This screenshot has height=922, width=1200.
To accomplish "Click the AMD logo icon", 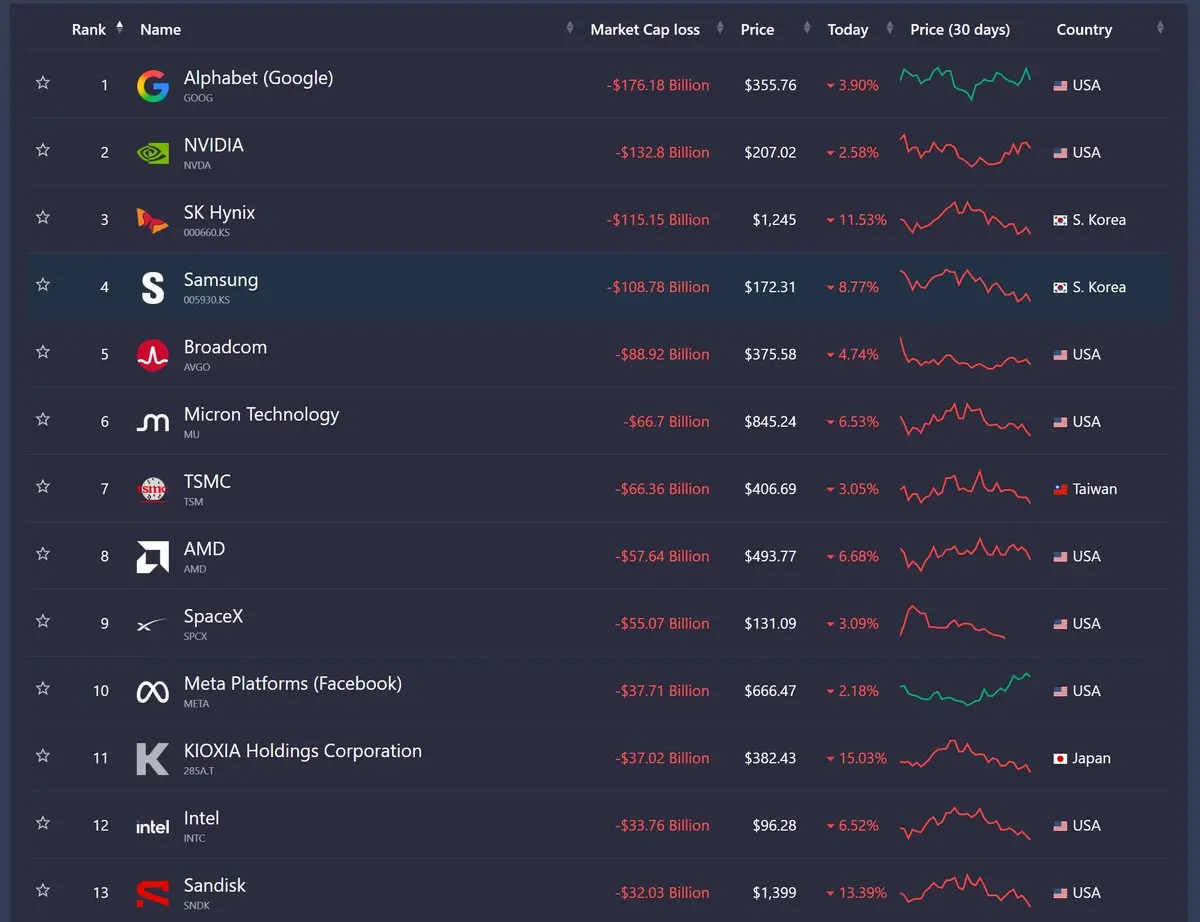I will (153, 557).
